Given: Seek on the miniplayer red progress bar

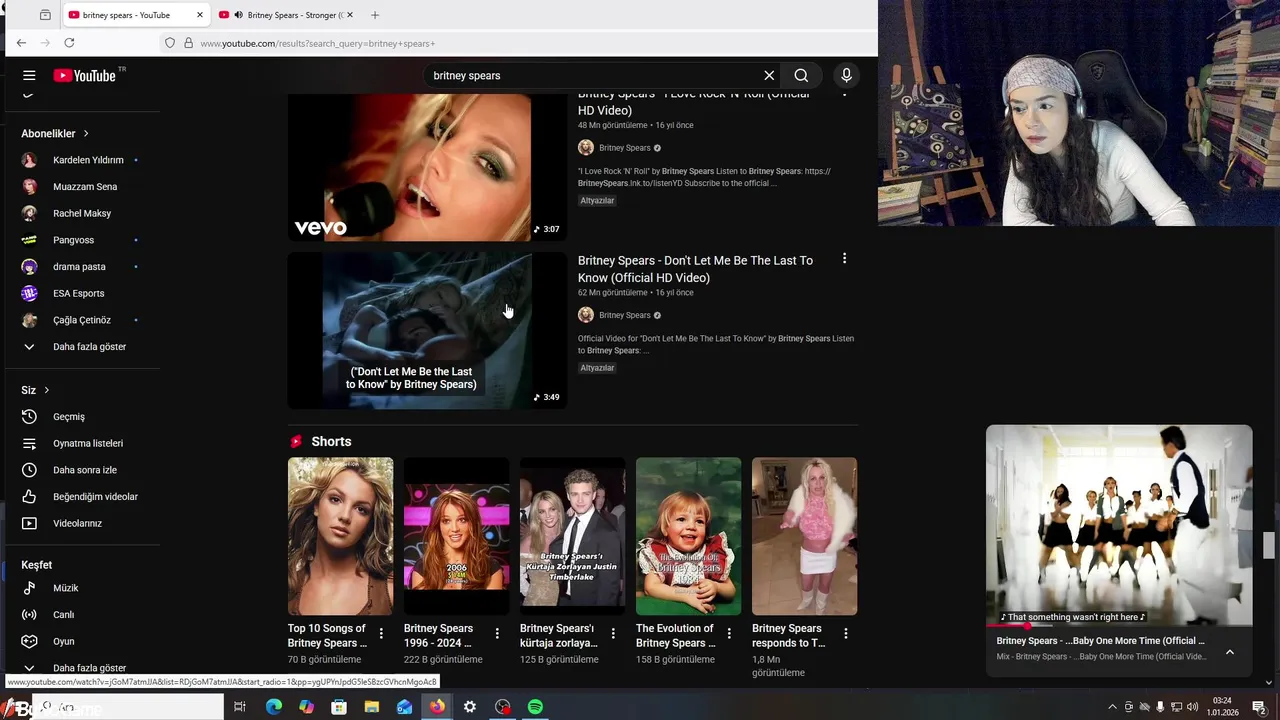Looking at the screenshot, I should (1119, 625).
